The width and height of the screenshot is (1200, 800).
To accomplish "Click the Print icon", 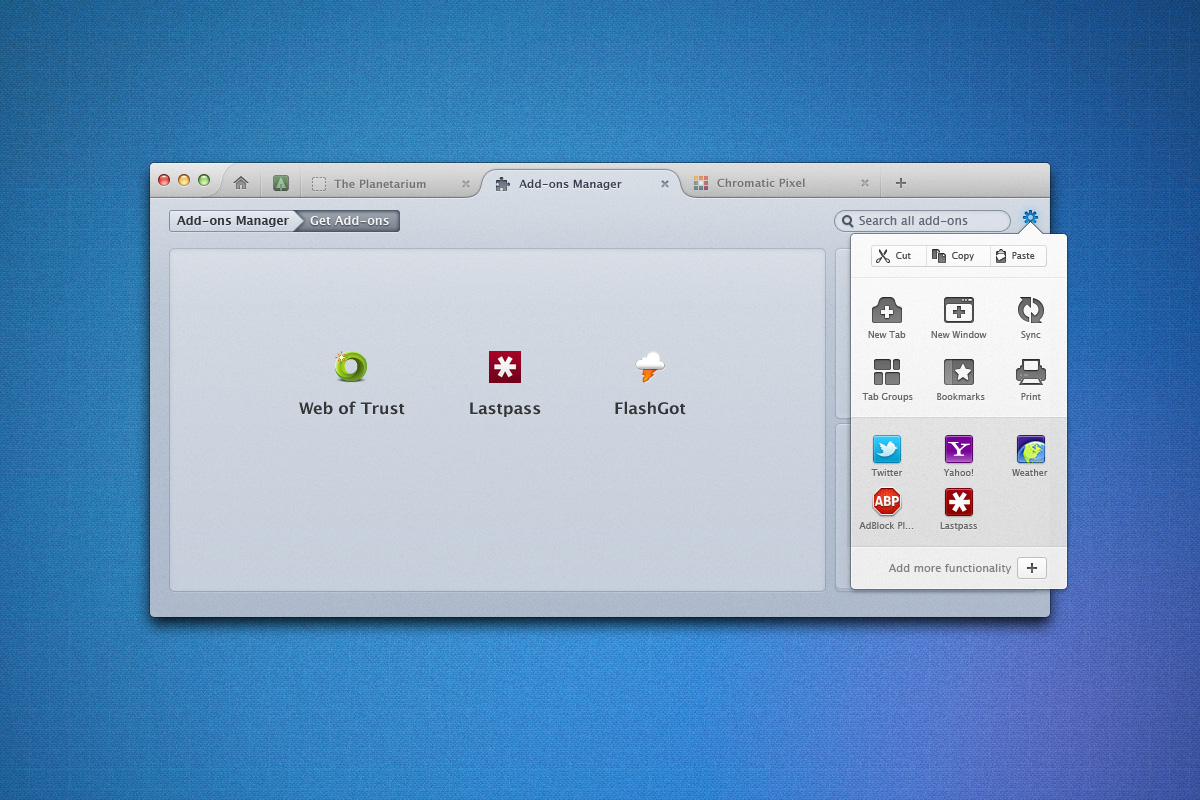I will 1030,373.
